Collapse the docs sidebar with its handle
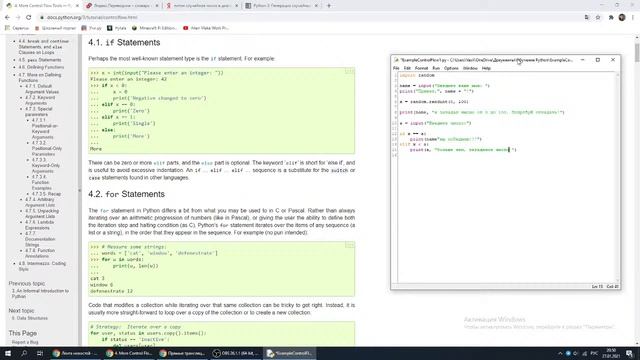The height and width of the screenshot is (360, 640). pos(80,191)
